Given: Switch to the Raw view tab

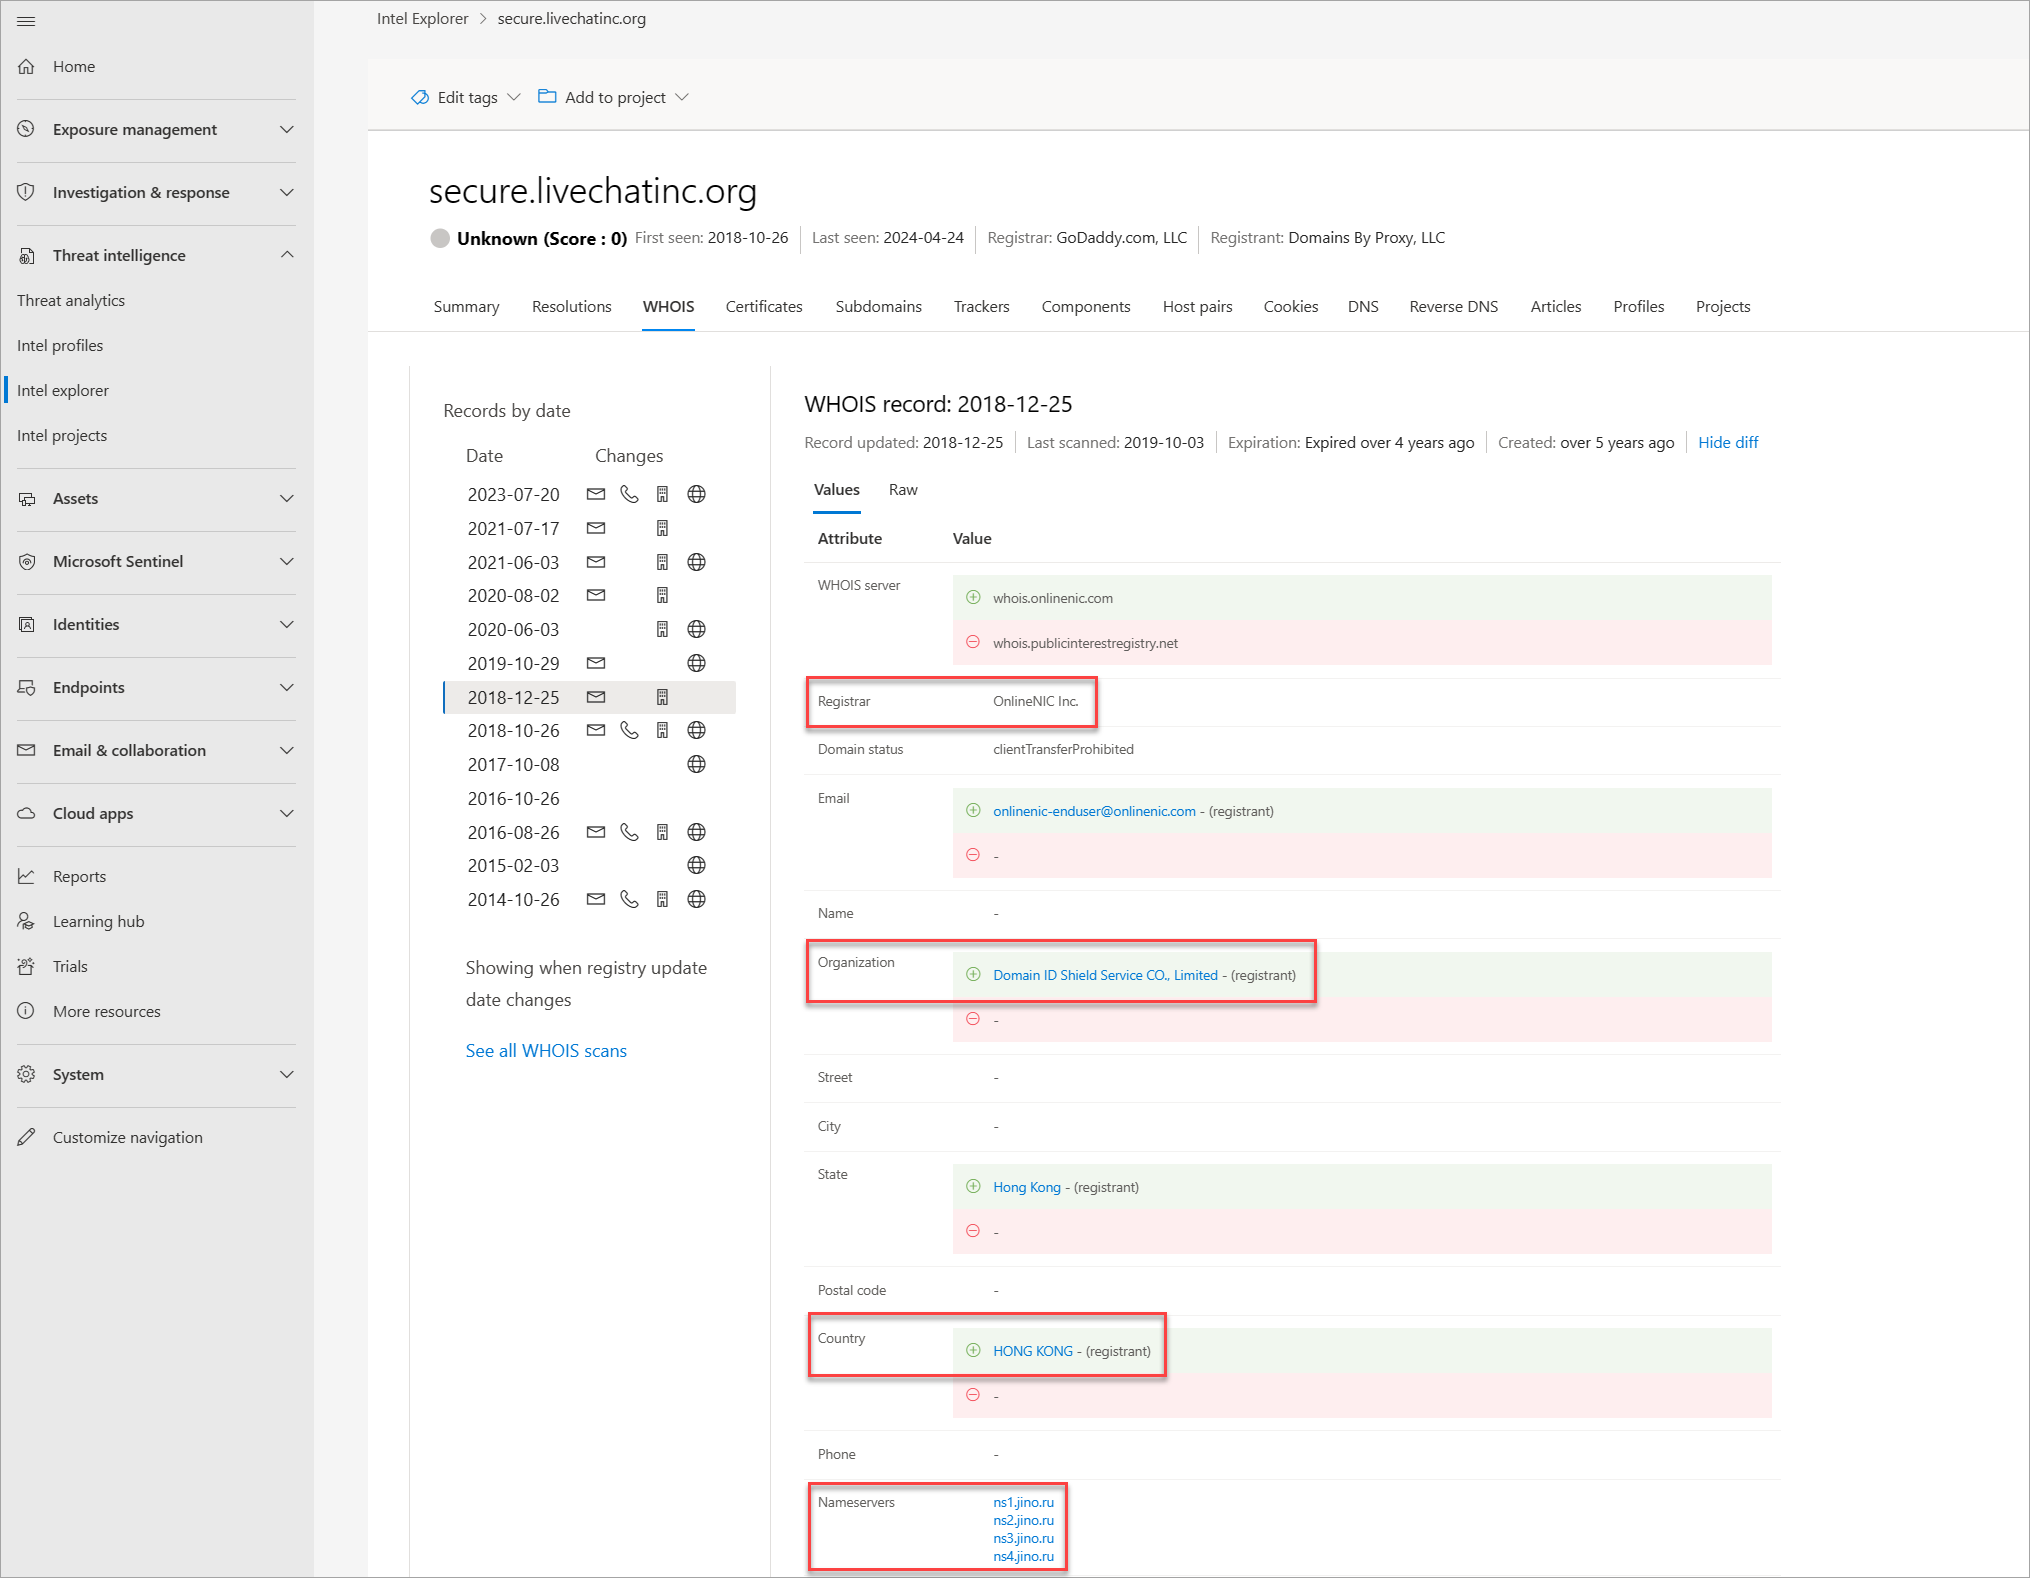Looking at the screenshot, I should click(x=902, y=490).
